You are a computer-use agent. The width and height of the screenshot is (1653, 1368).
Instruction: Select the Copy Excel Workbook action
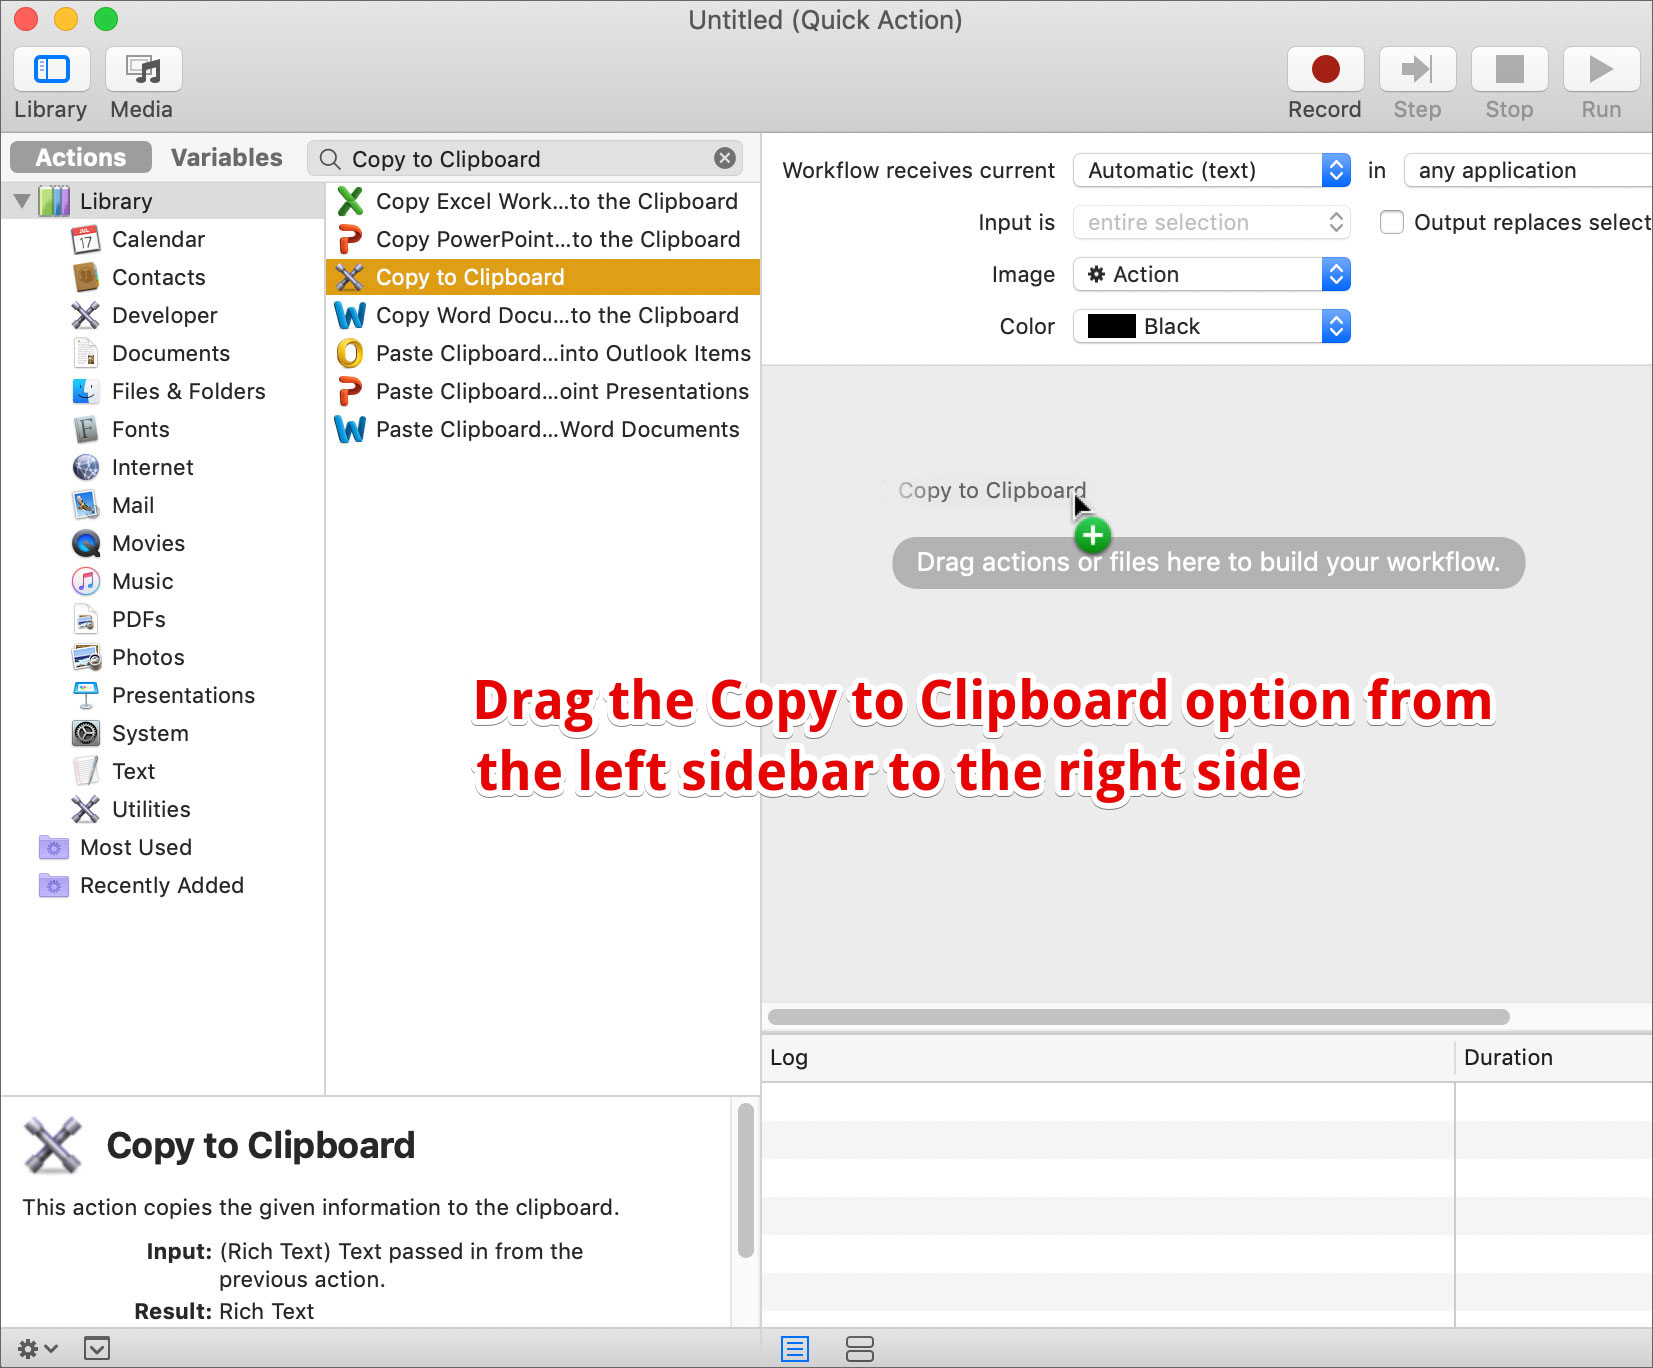pyautogui.click(x=555, y=201)
